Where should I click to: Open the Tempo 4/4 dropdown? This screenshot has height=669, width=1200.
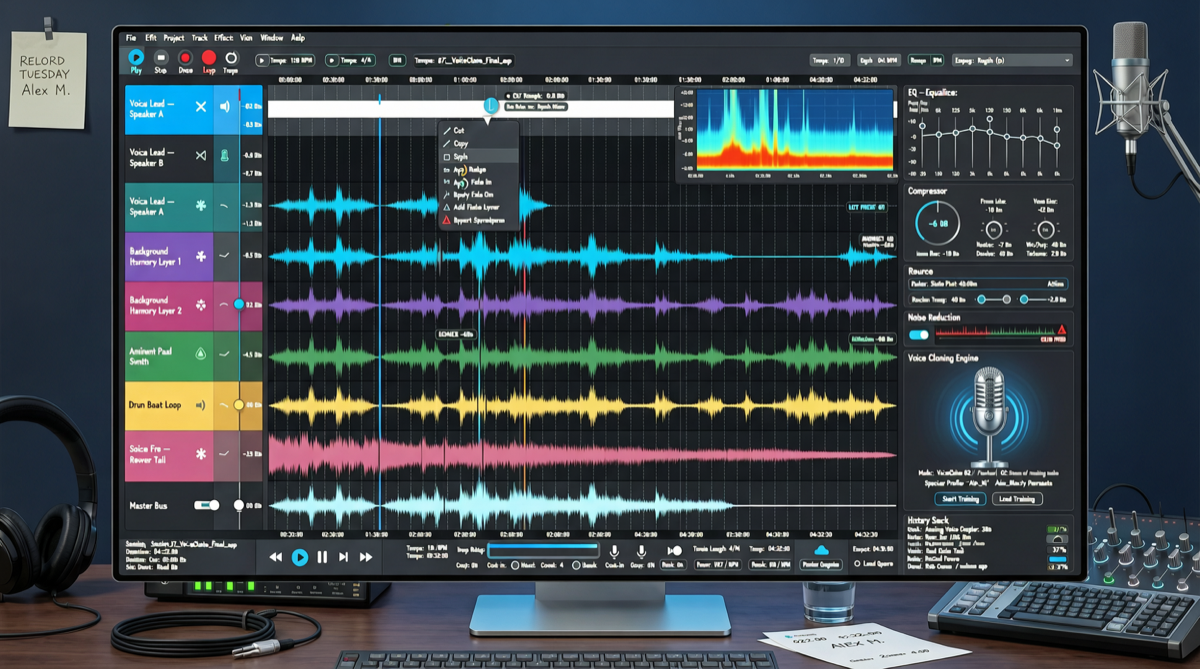352,60
